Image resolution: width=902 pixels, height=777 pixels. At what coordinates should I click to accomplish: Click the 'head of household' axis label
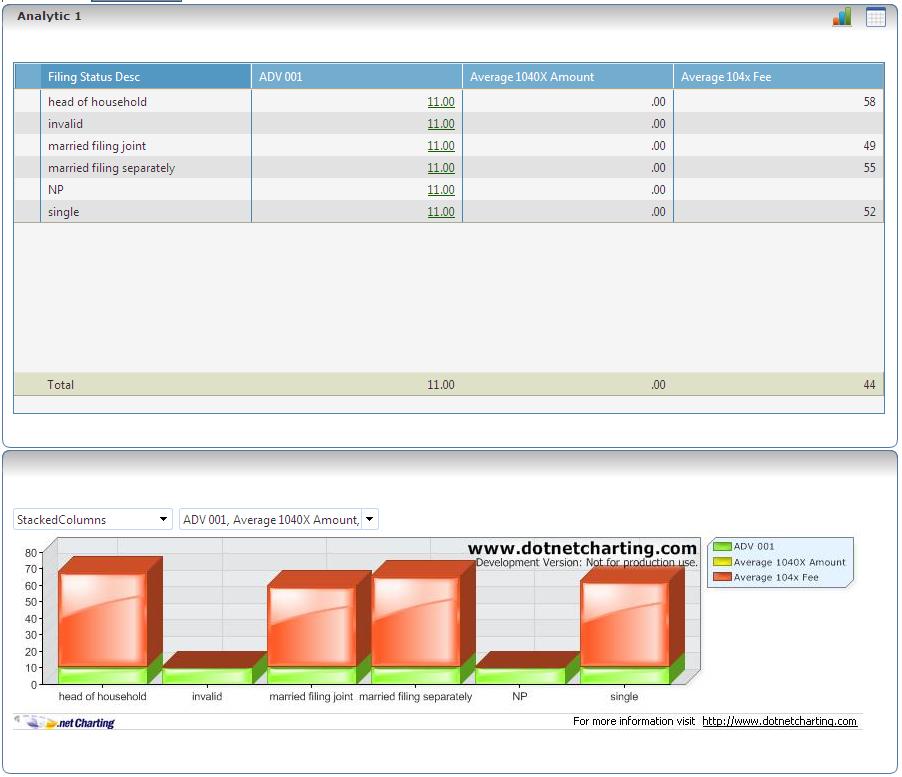[x=102, y=696]
